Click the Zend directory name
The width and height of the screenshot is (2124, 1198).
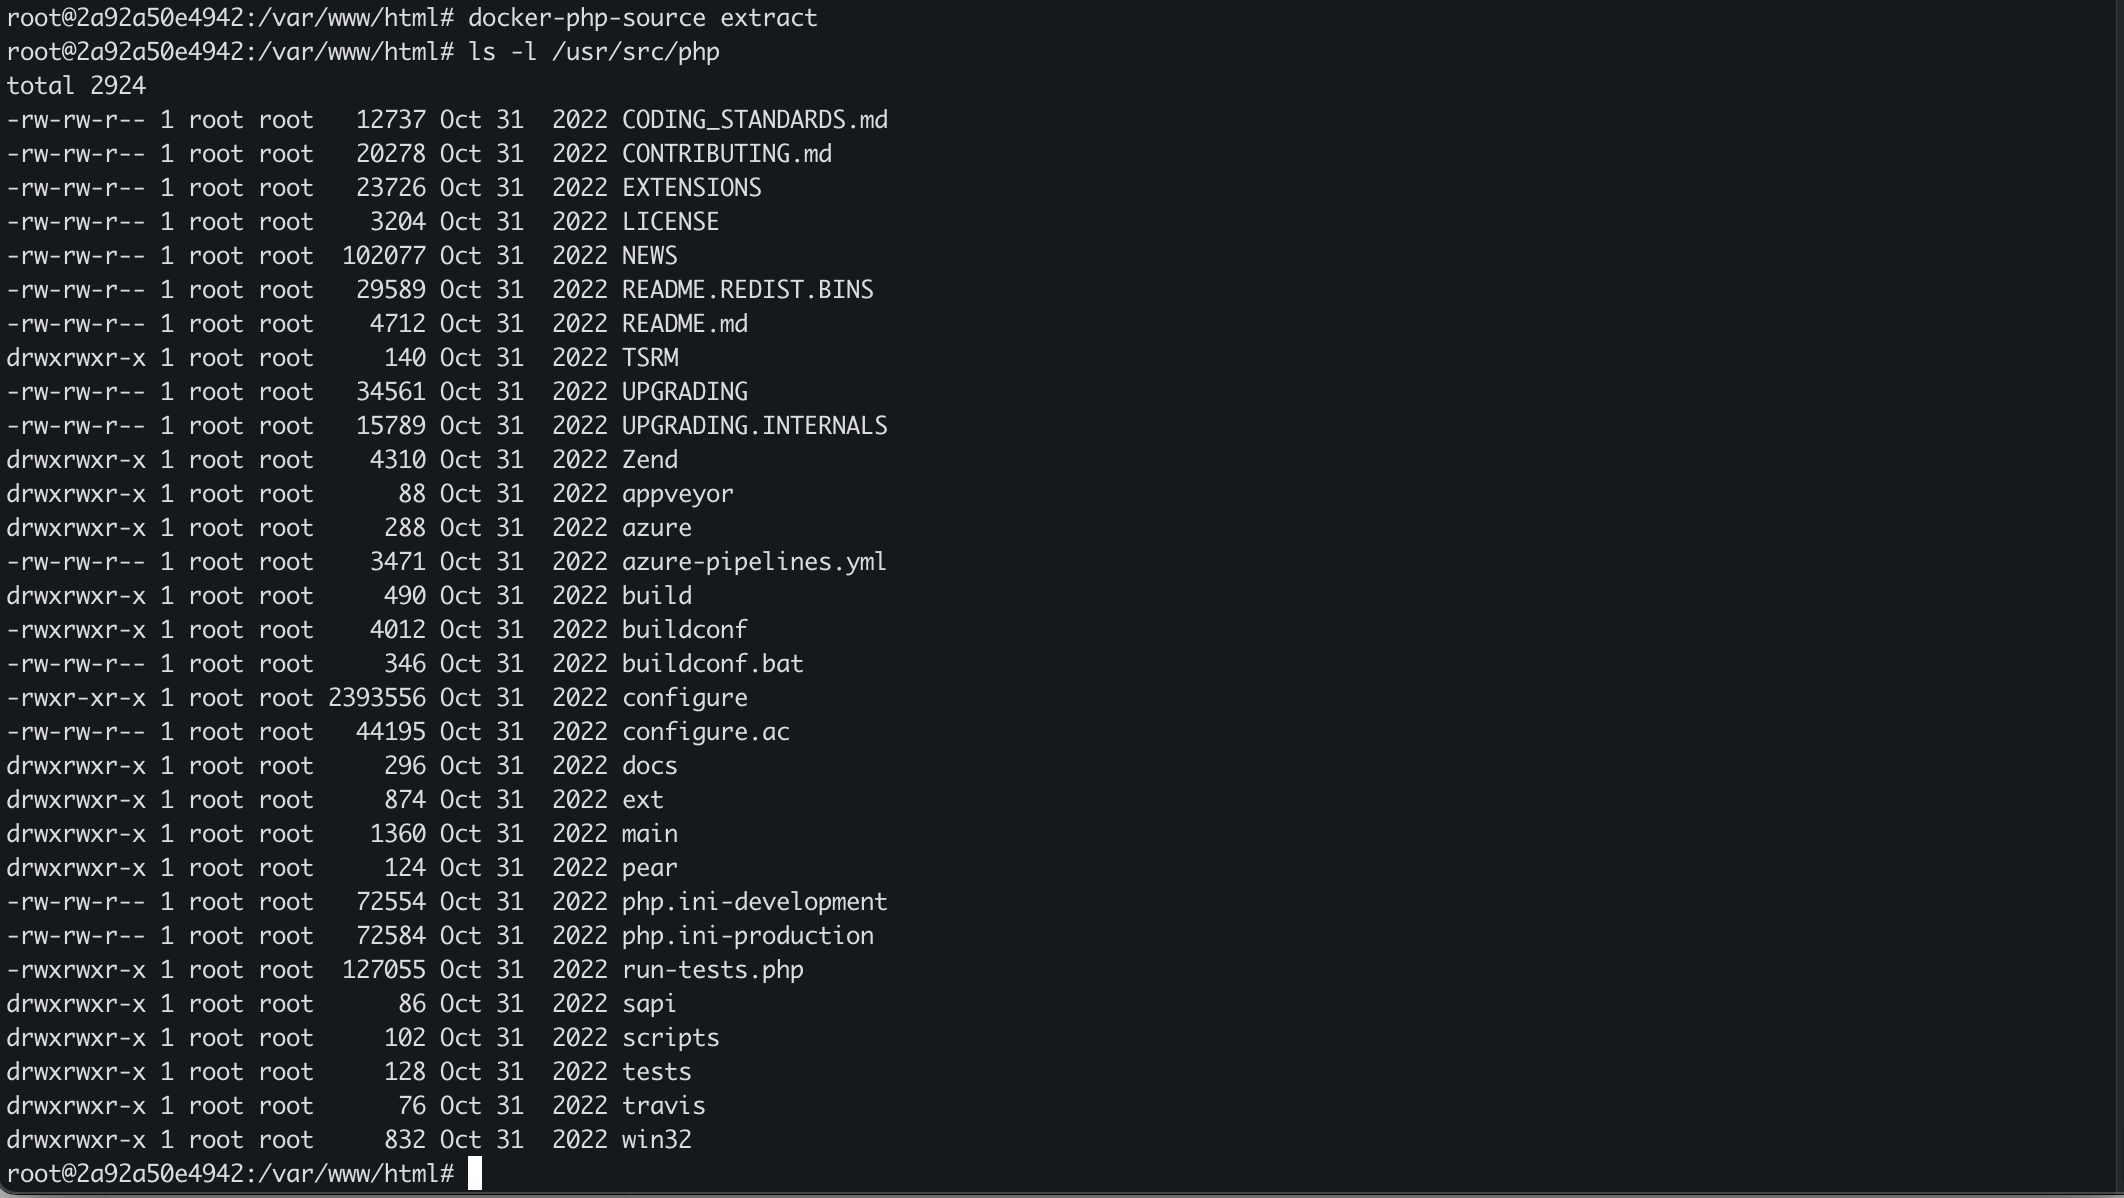pyautogui.click(x=649, y=460)
